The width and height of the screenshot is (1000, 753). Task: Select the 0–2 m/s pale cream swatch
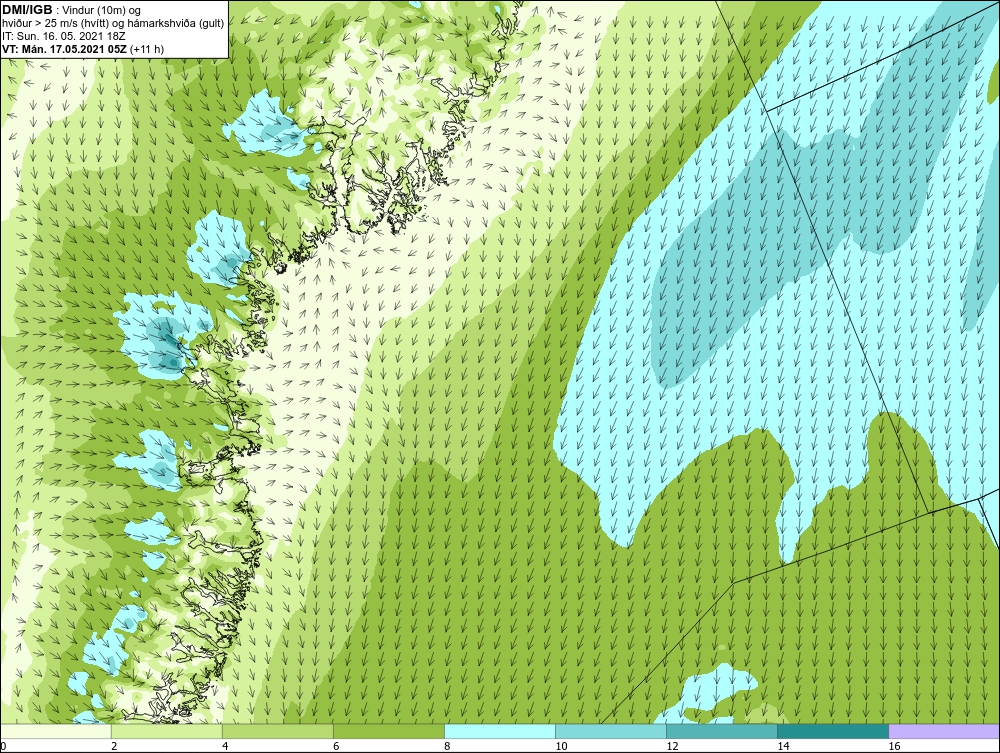tap(55, 731)
